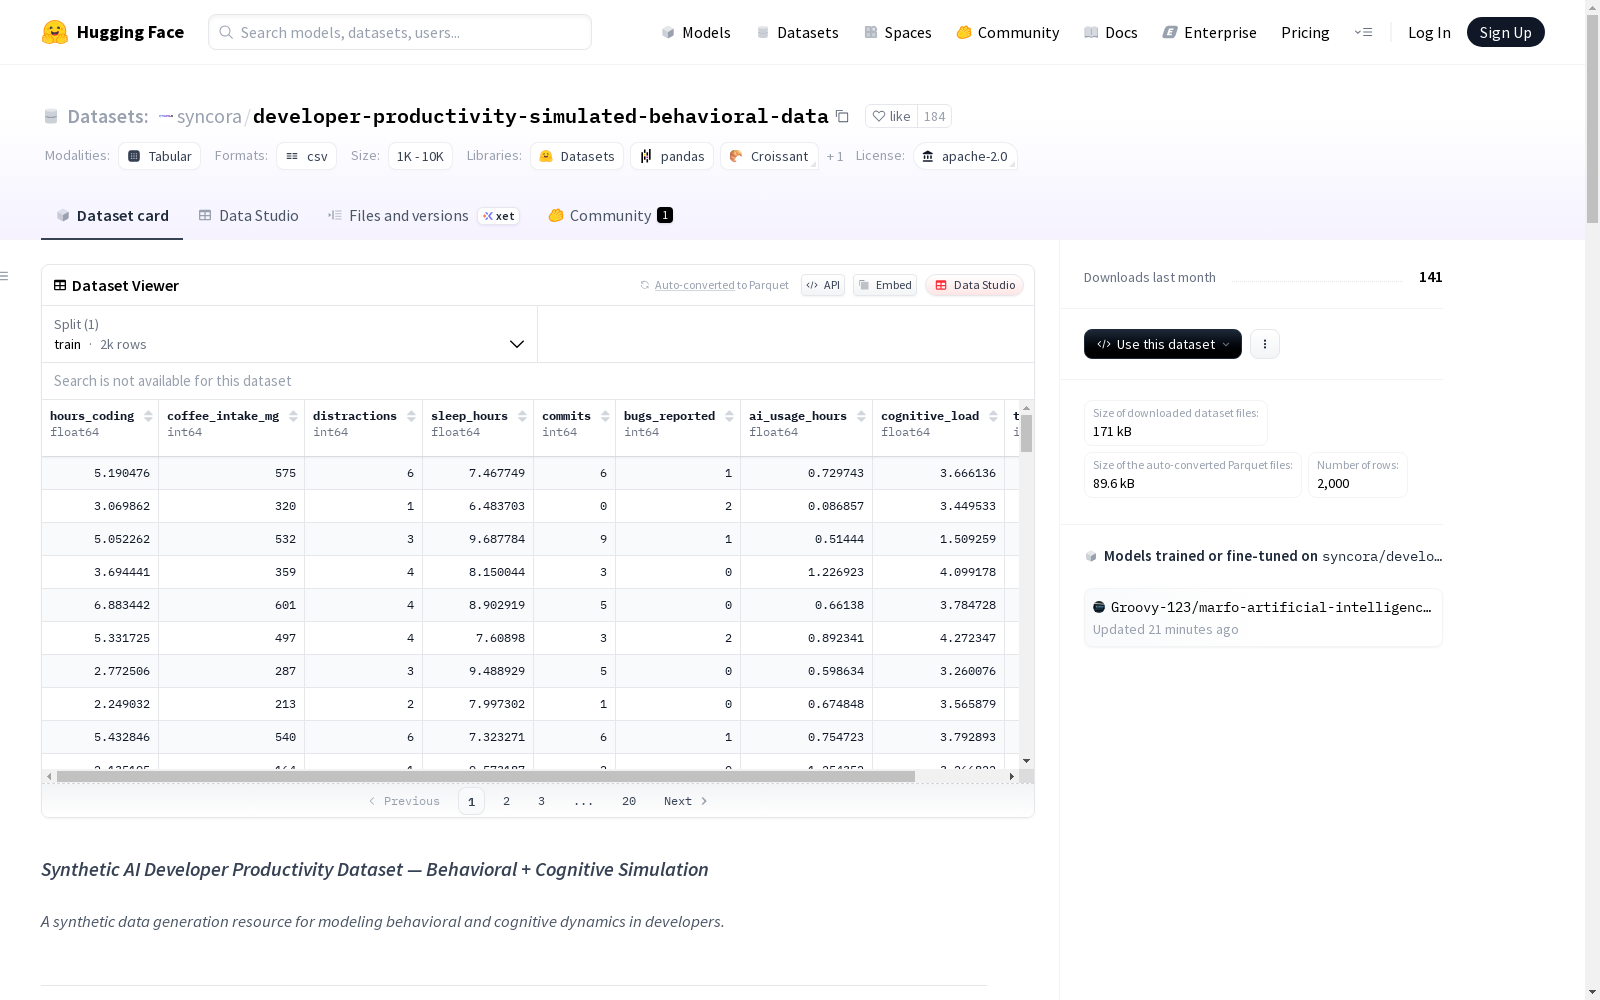Open the more options kebab menu
The height and width of the screenshot is (1000, 1600).
point(1265,344)
